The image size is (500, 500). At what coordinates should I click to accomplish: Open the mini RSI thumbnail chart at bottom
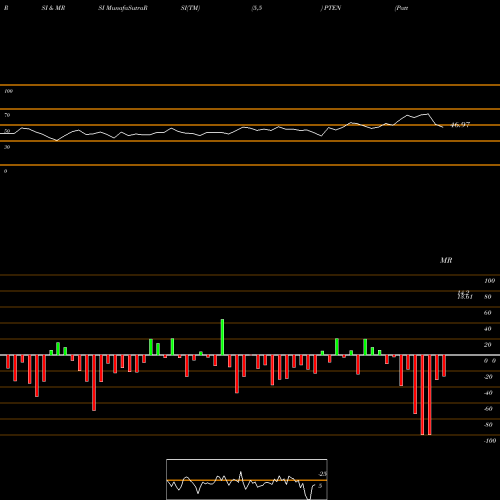247,479
